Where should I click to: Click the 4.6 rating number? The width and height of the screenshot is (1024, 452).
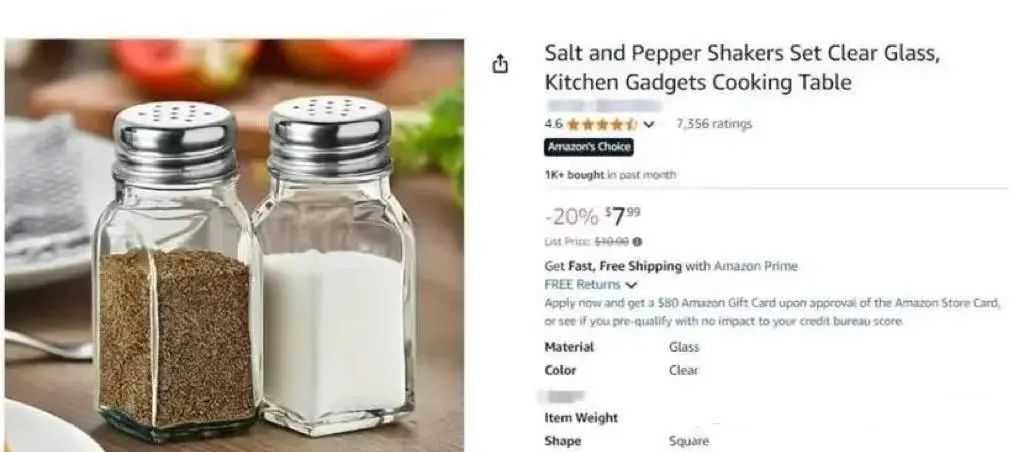553,123
